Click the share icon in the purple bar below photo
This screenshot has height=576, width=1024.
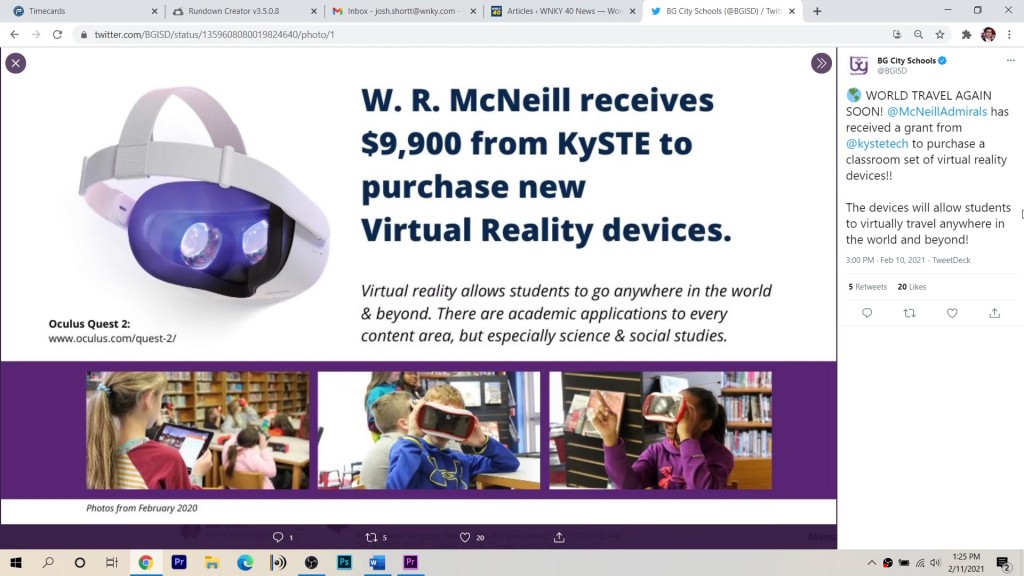click(559, 537)
